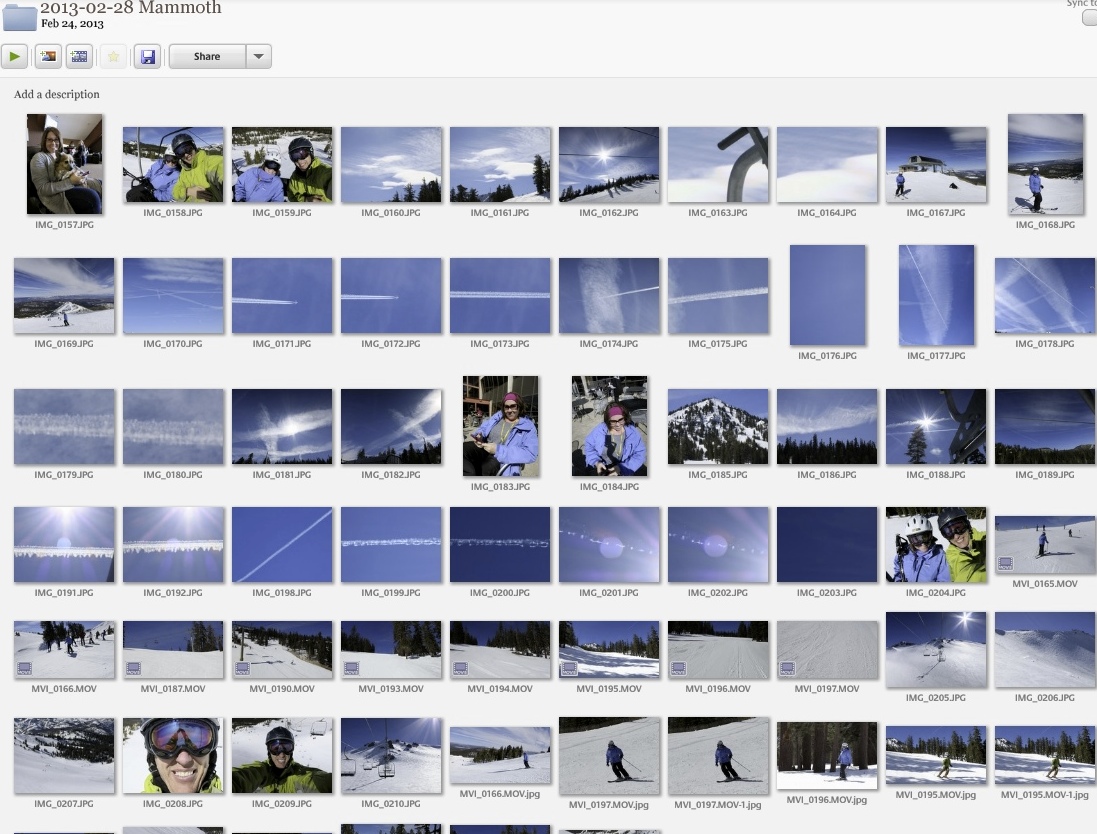
Task: Start a slideshow with the green play icon
Action: point(14,56)
